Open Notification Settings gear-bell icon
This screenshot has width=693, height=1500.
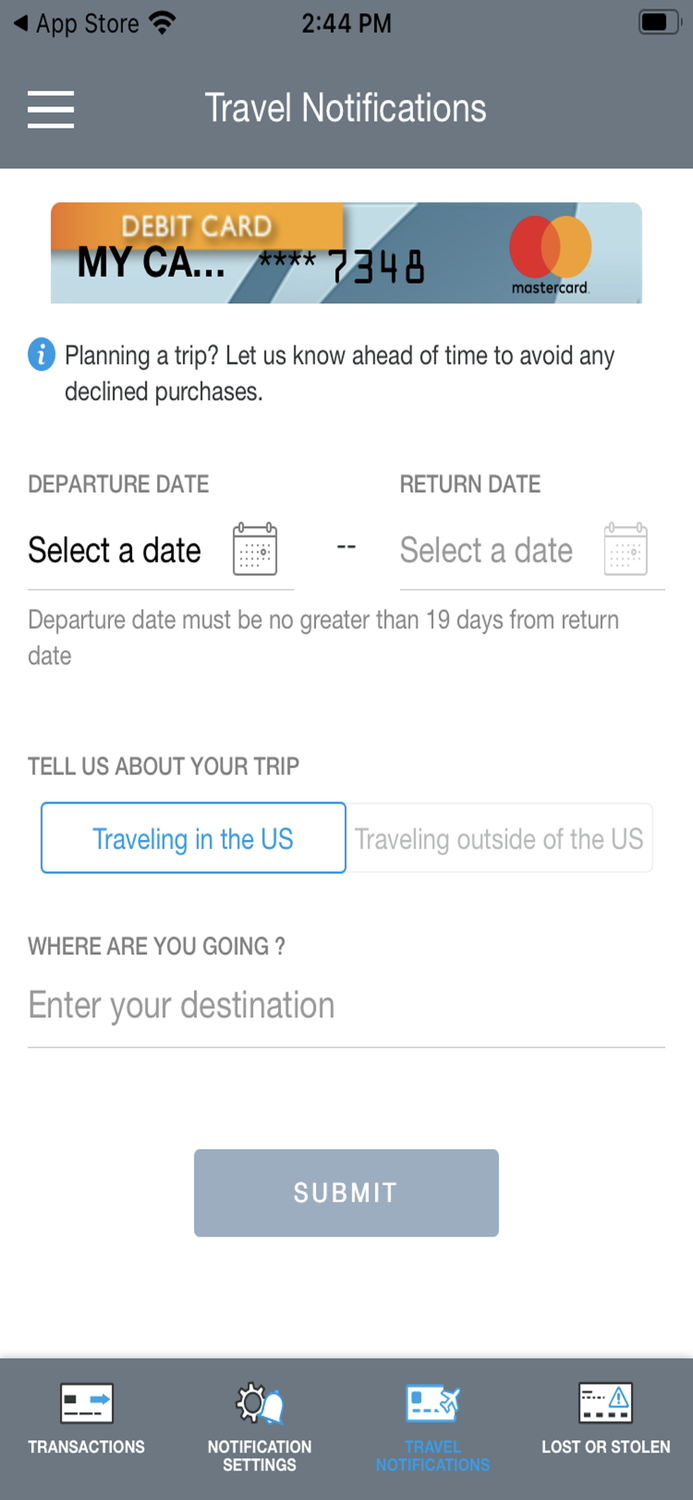259,1403
